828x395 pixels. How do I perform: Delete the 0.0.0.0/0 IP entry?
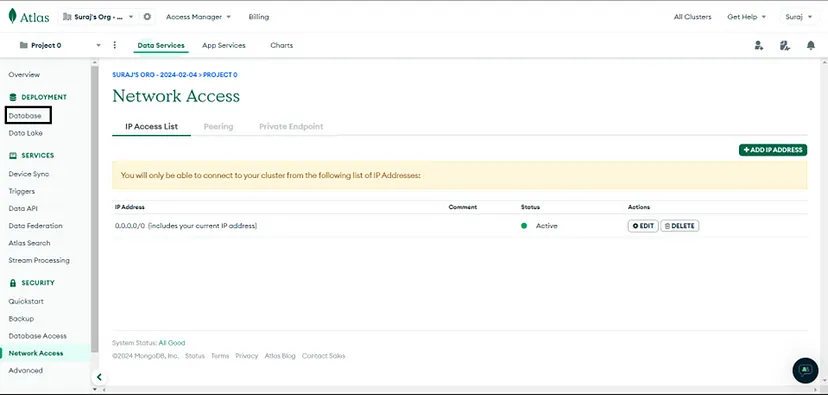[680, 226]
